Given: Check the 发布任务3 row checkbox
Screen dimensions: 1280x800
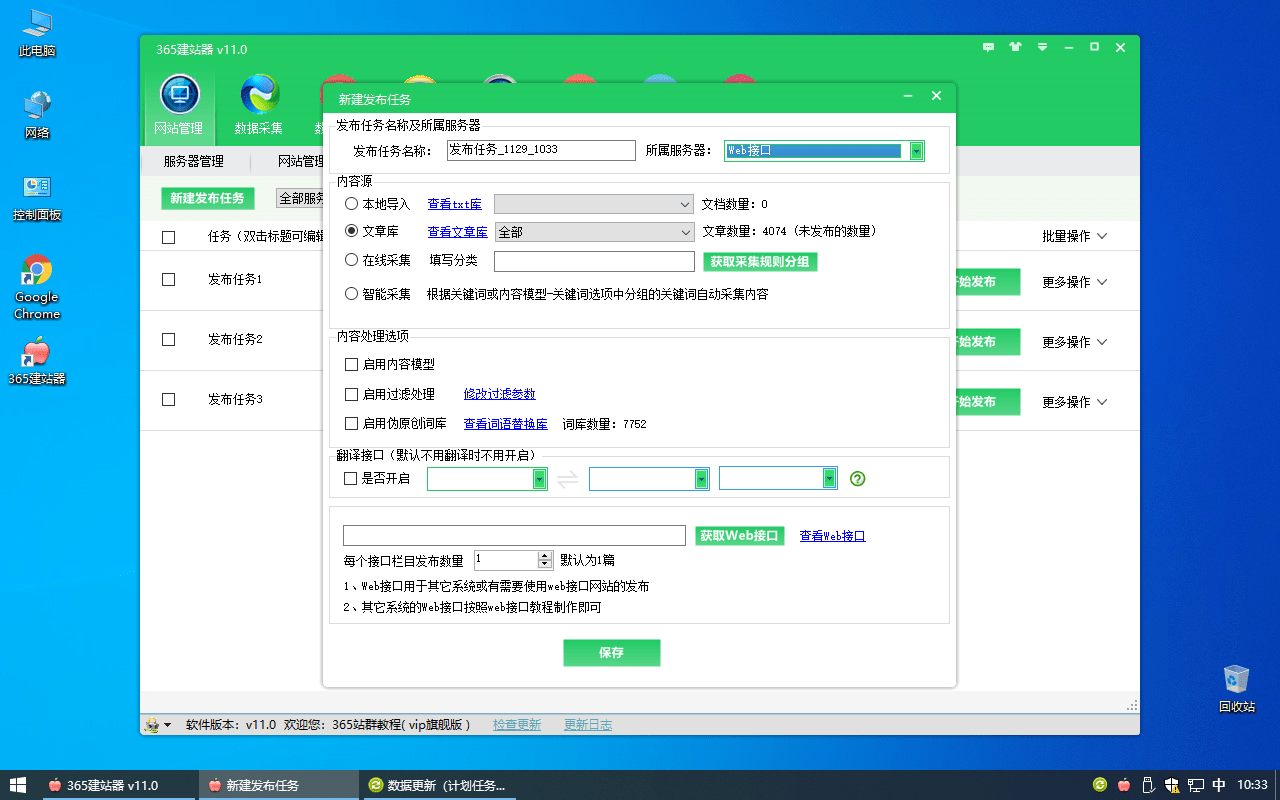Looking at the screenshot, I should [168, 400].
